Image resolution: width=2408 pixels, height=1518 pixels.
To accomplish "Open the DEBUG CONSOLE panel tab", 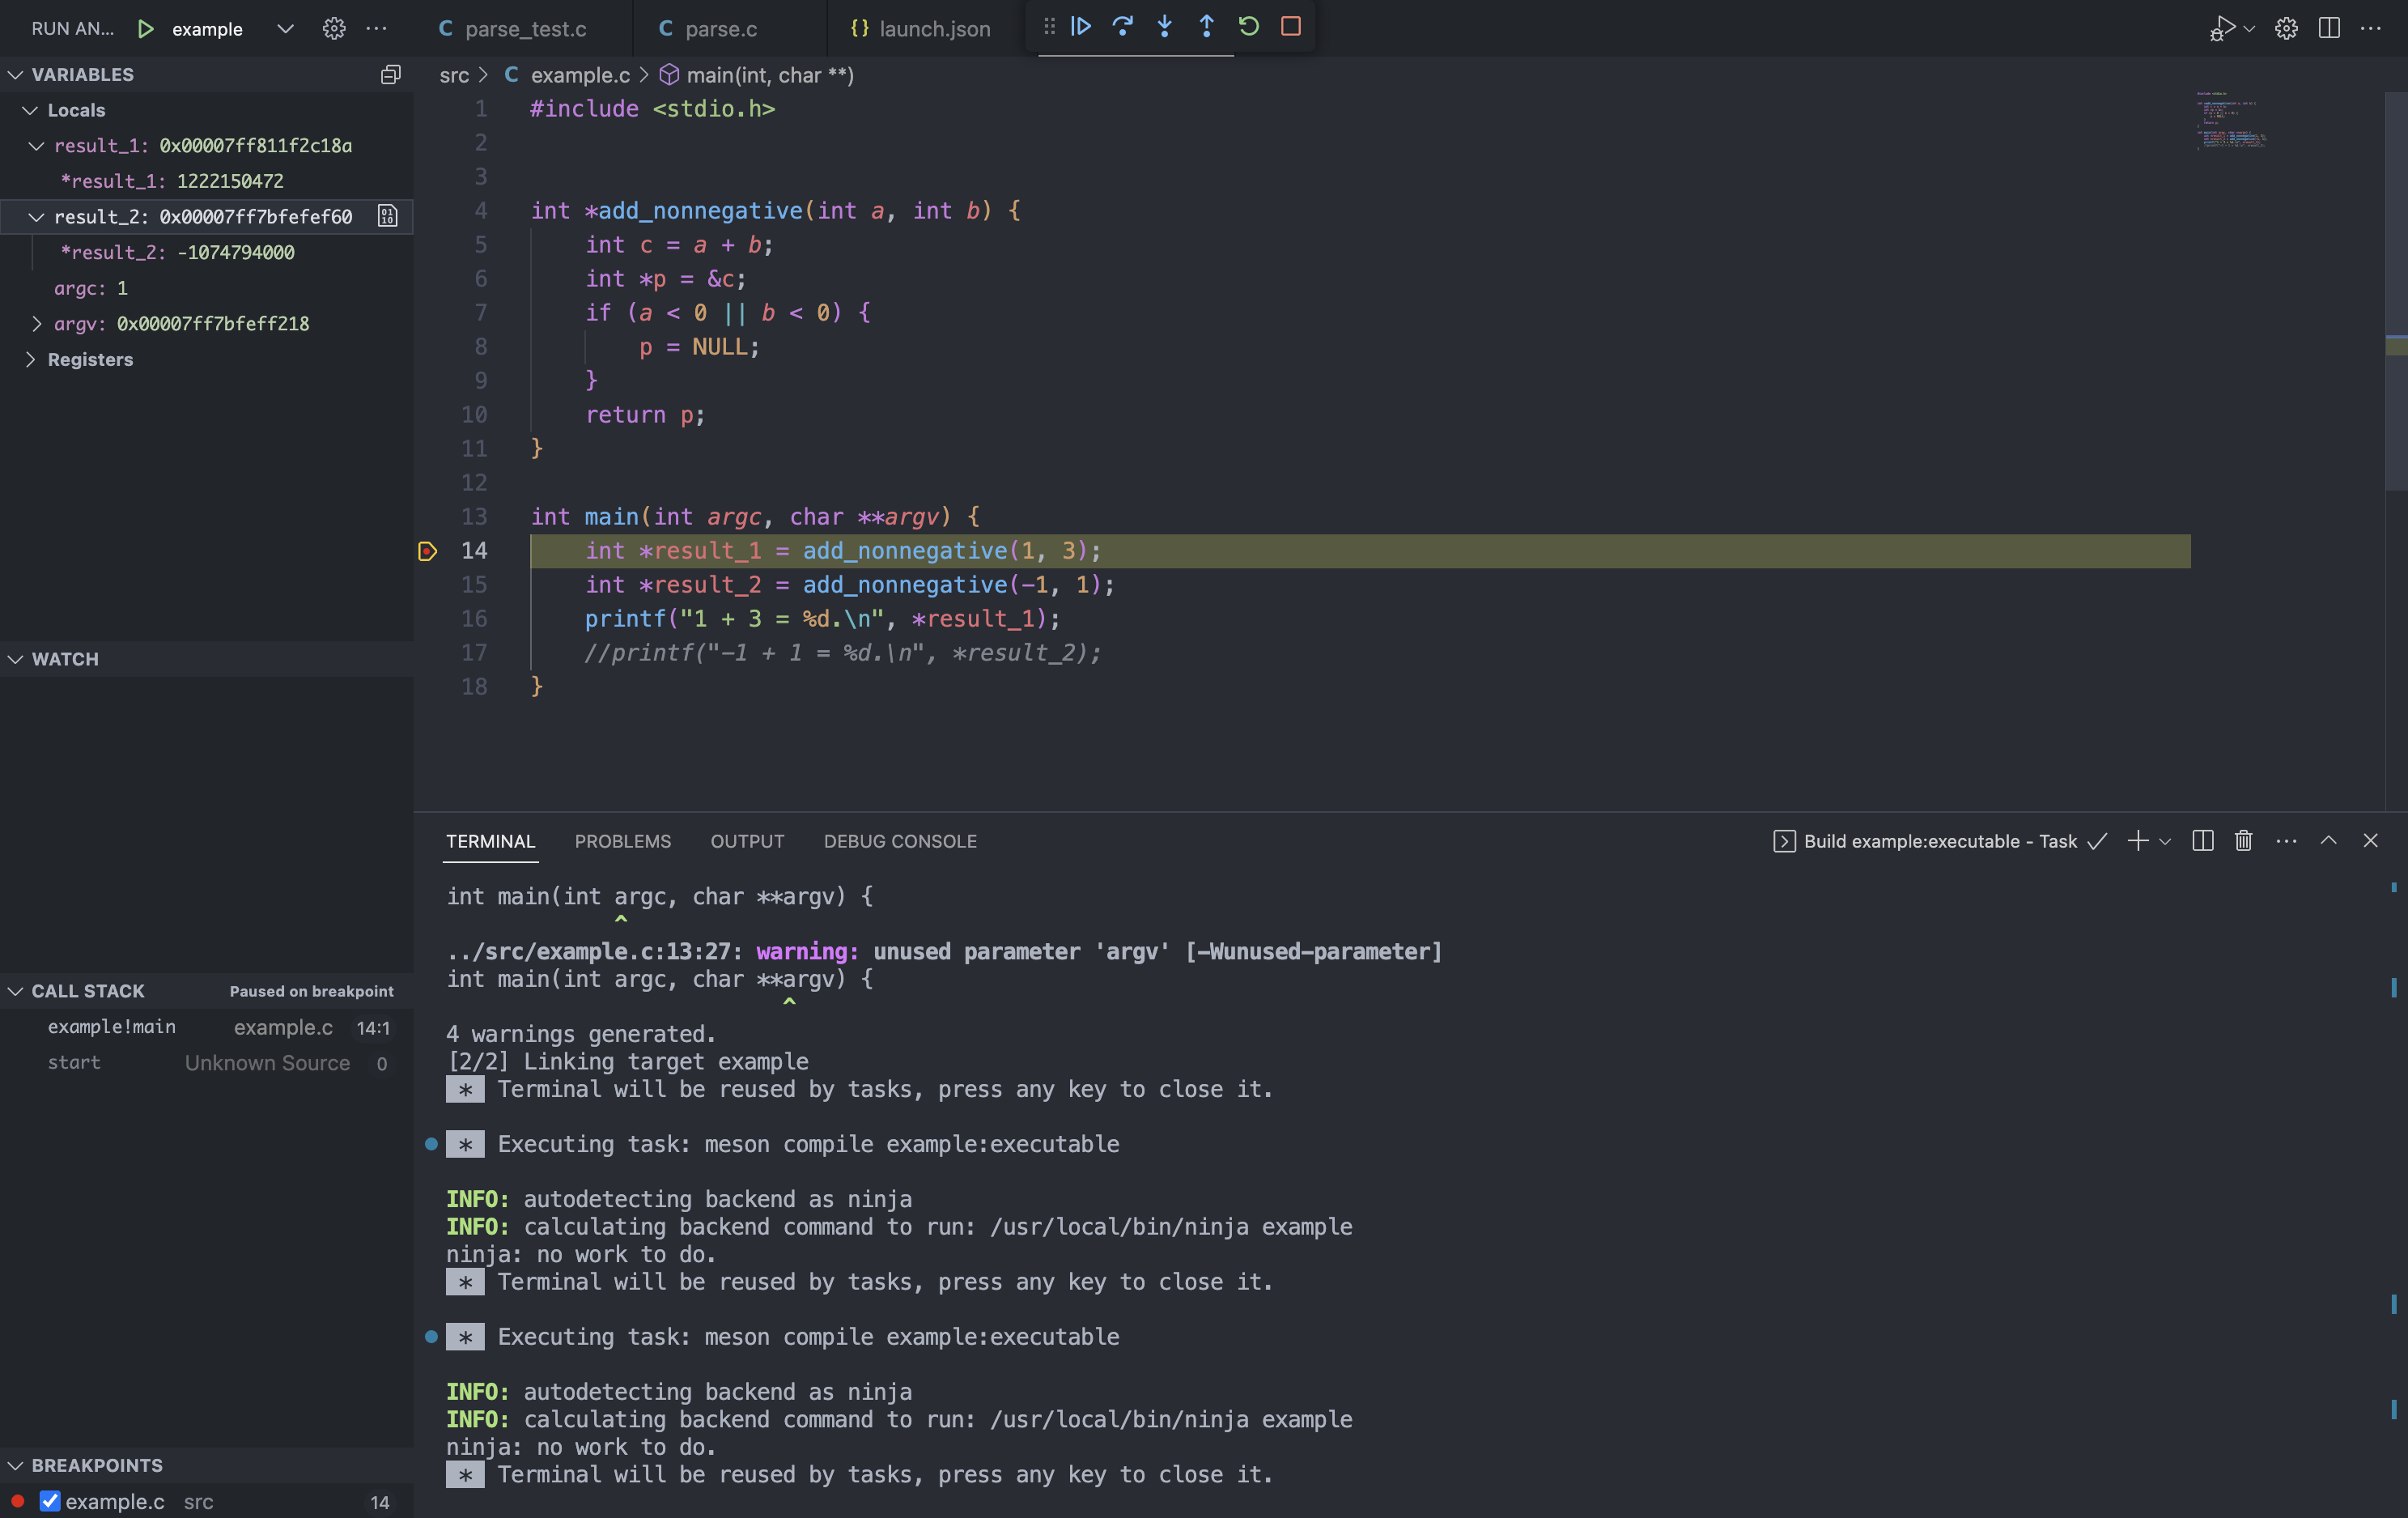I will [x=900, y=841].
